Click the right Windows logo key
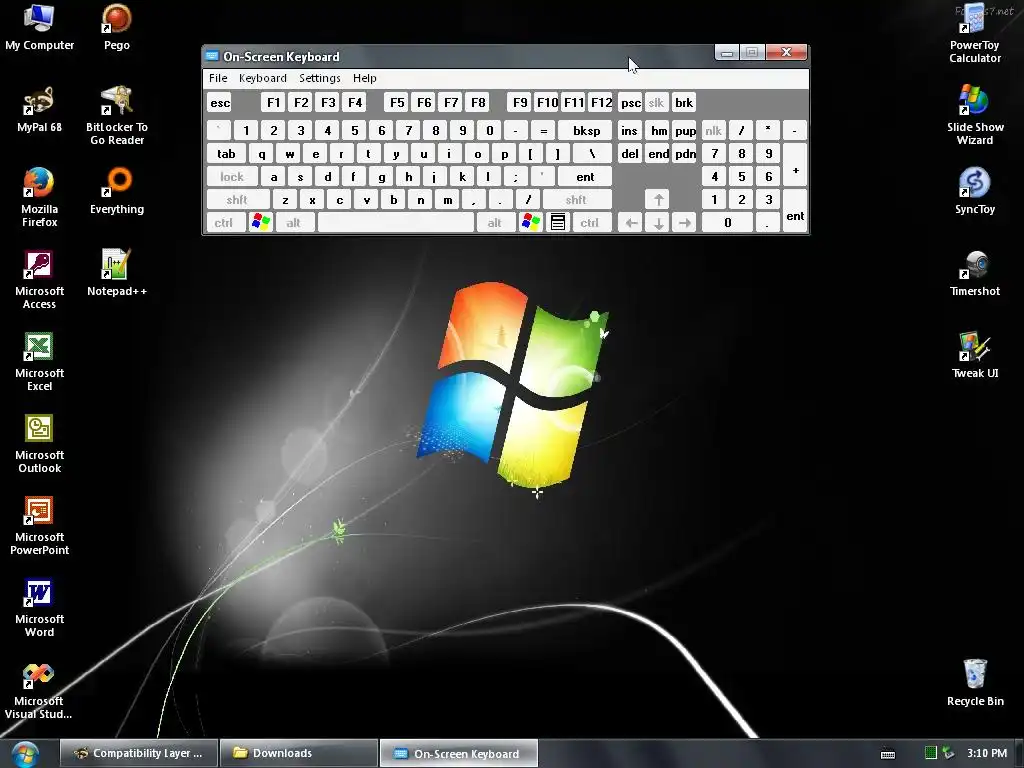1024x768 pixels. [530, 222]
